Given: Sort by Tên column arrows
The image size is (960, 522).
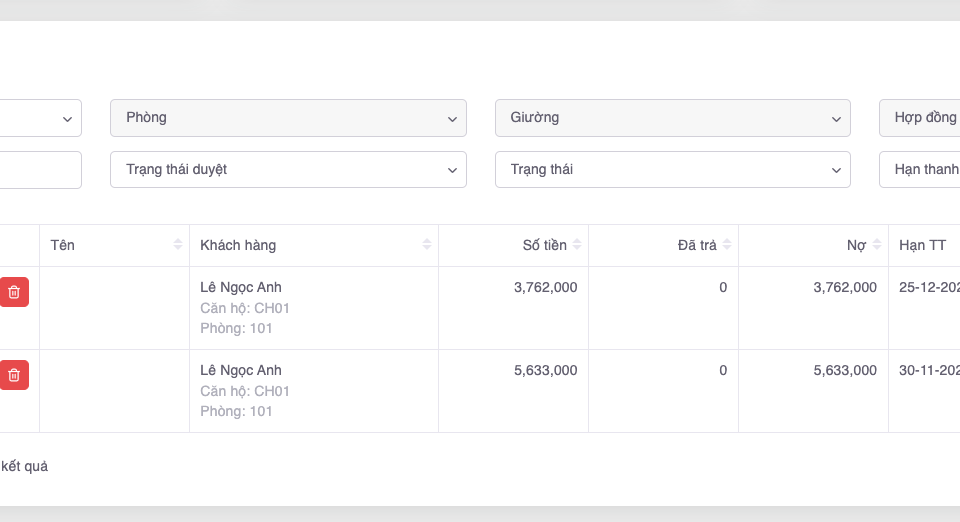Looking at the screenshot, I should (178, 245).
